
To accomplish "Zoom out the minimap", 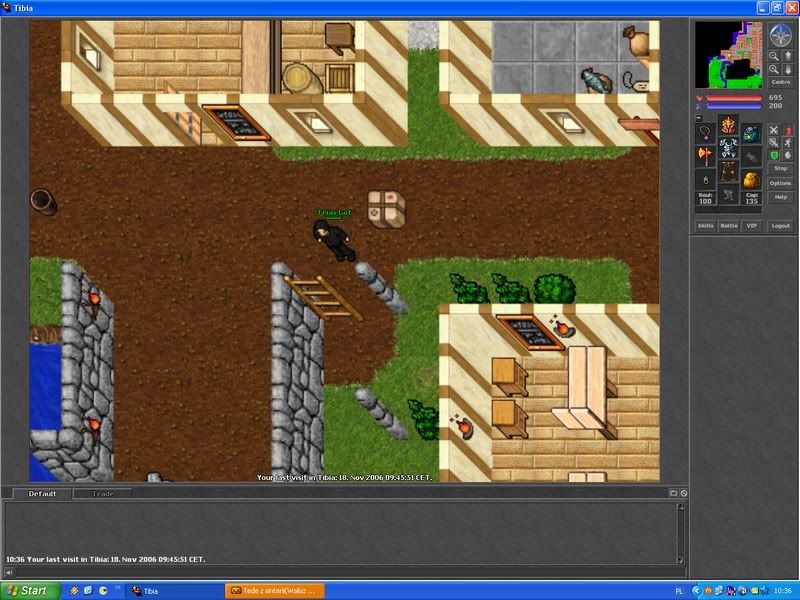I will click(x=774, y=57).
